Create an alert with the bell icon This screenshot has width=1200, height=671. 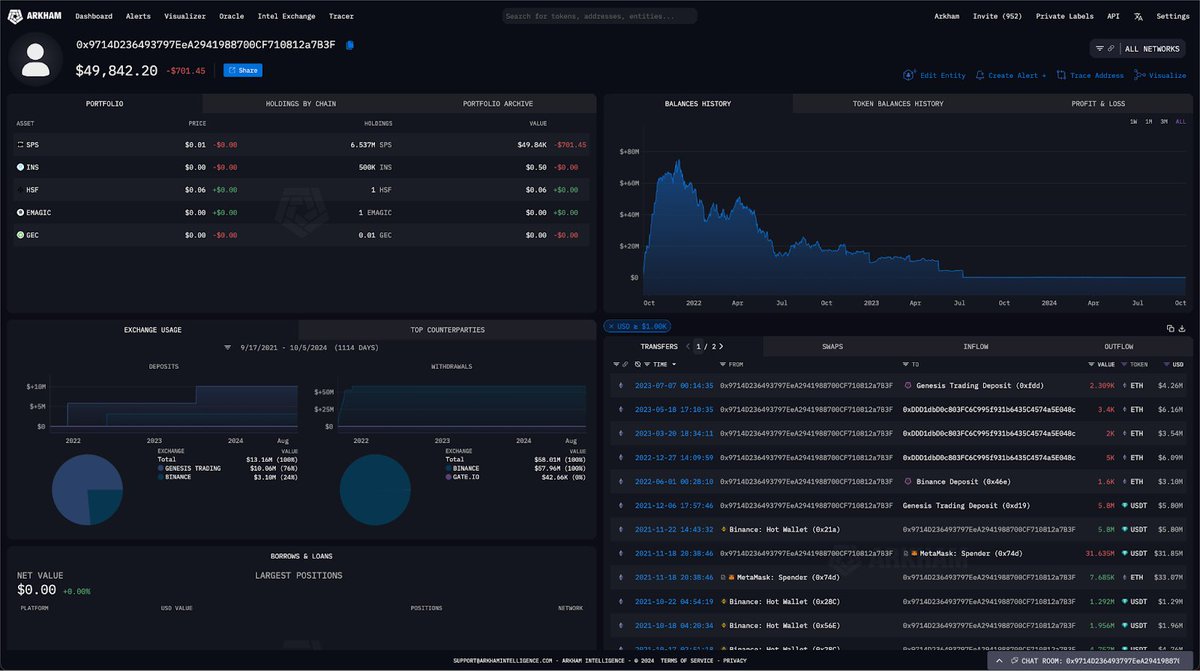tap(1010, 75)
